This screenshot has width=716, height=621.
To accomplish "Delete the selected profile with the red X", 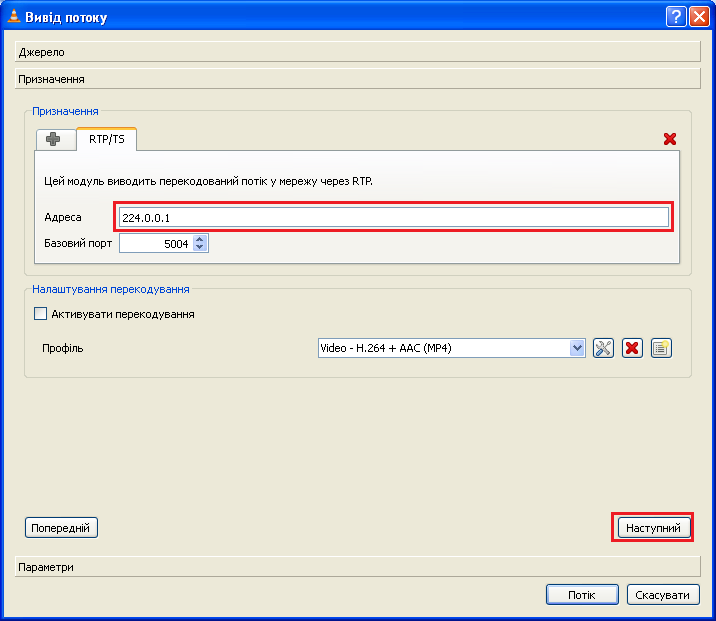I will coord(632,348).
